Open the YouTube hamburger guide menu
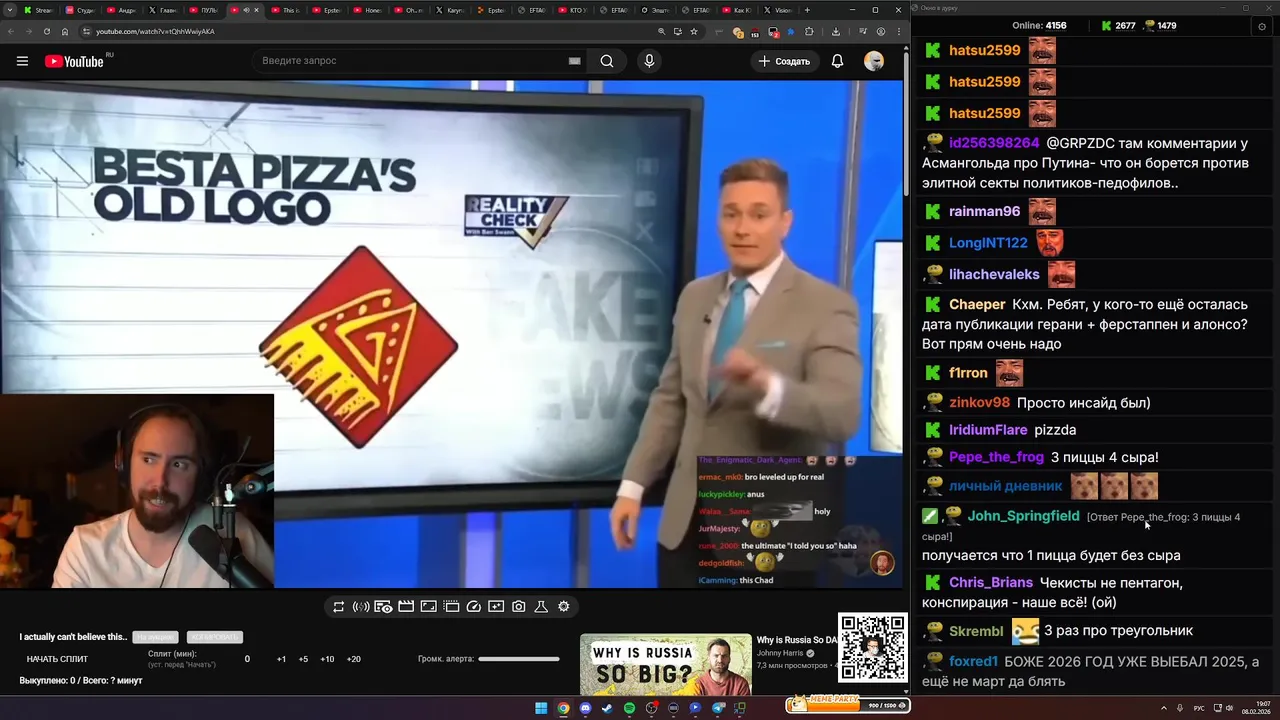 click(x=22, y=61)
